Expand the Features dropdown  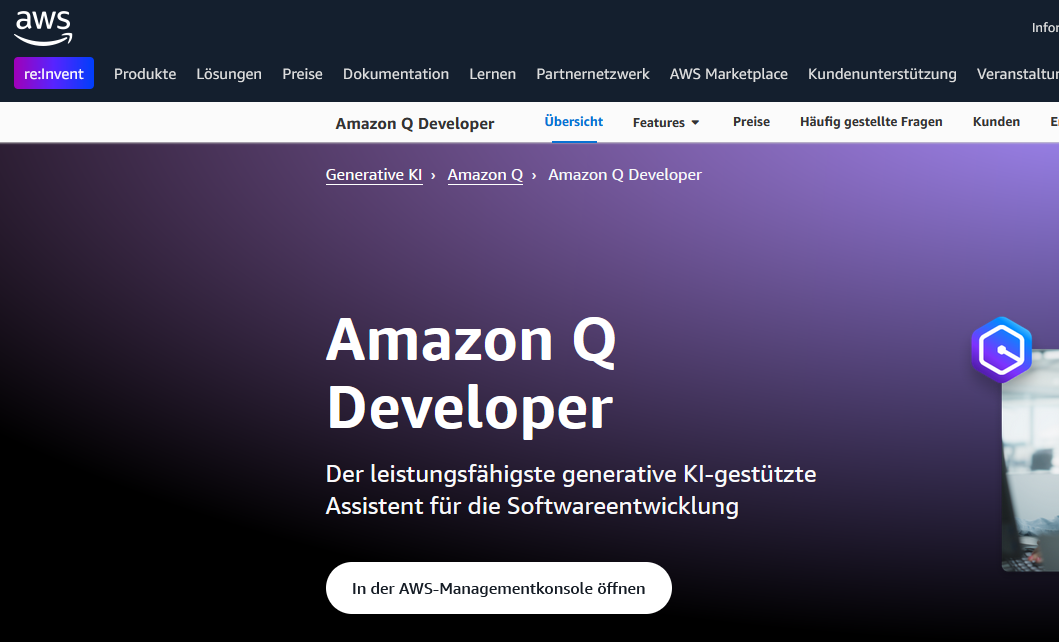point(666,122)
